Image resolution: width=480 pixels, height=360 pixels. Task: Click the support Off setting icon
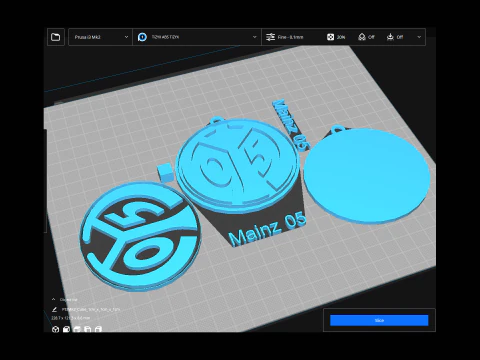click(x=362, y=37)
